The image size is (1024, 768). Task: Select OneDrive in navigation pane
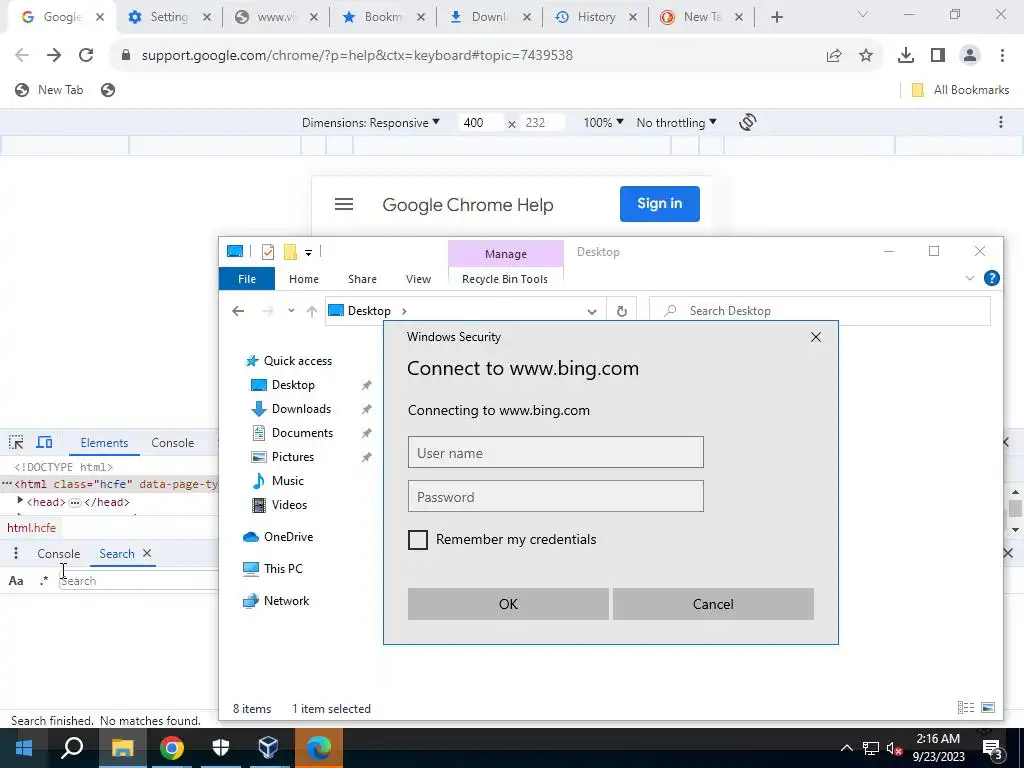pos(288,537)
